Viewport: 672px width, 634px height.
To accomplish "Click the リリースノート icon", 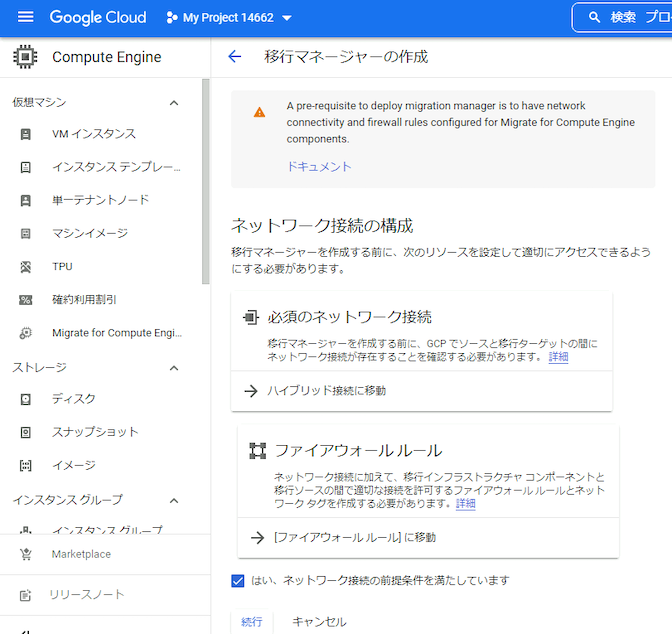I will tap(26, 595).
